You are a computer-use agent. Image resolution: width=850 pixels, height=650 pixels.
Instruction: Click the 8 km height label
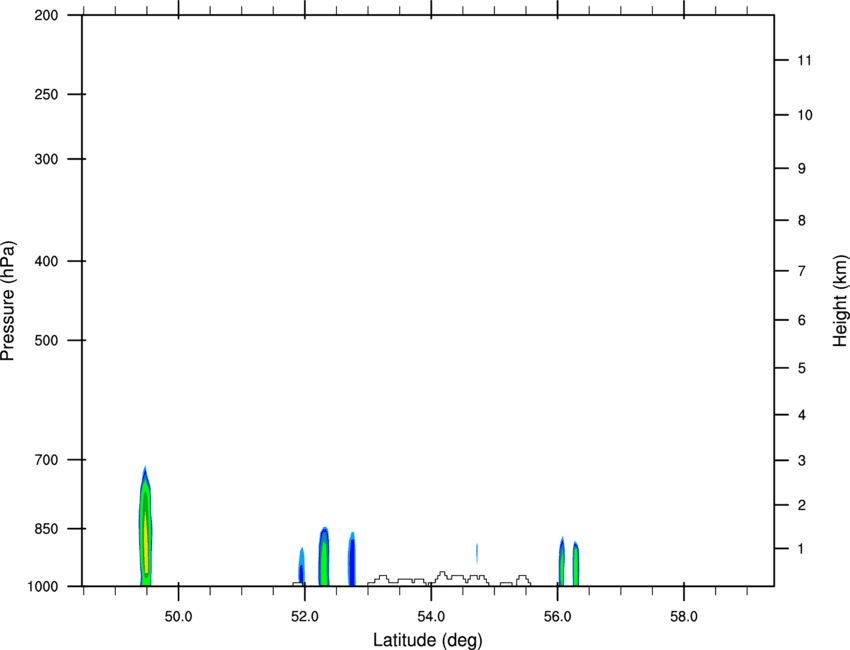click(x=801, y=220)
